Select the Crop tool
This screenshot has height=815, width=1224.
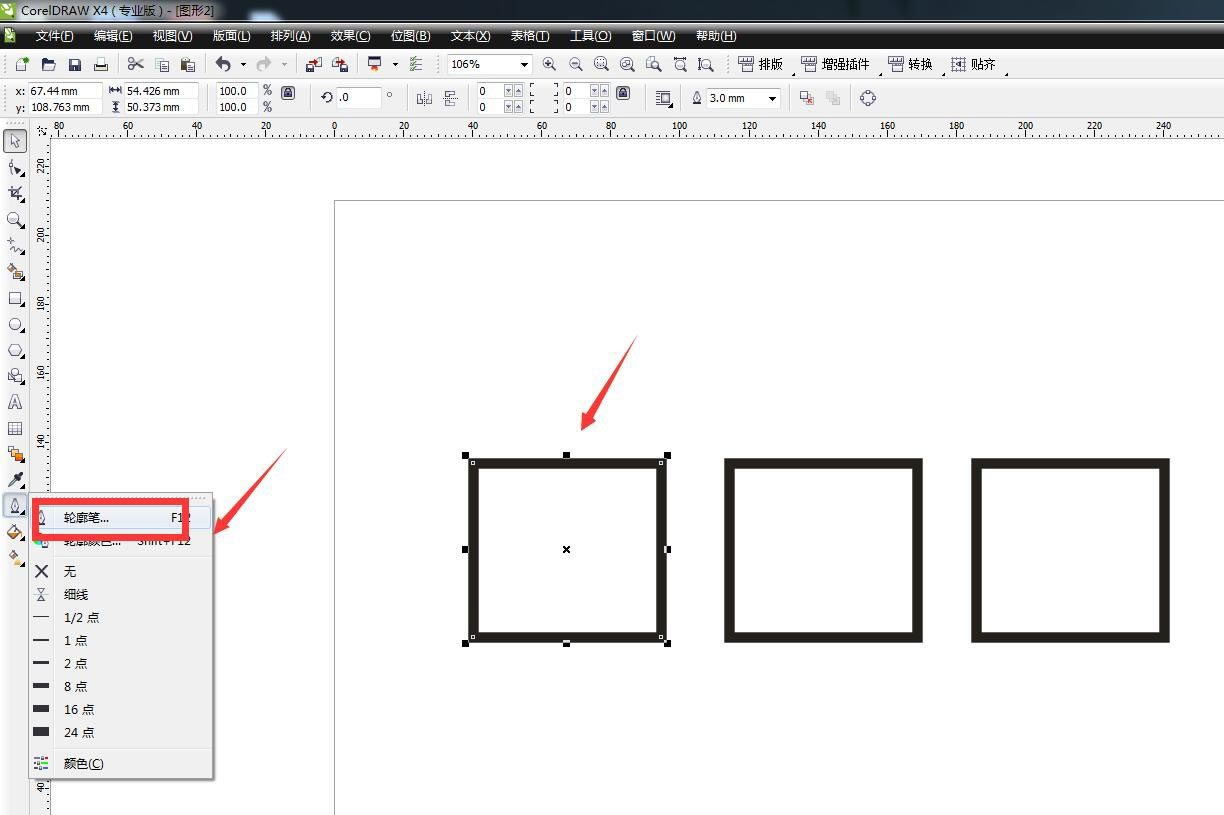pos(15,193)
